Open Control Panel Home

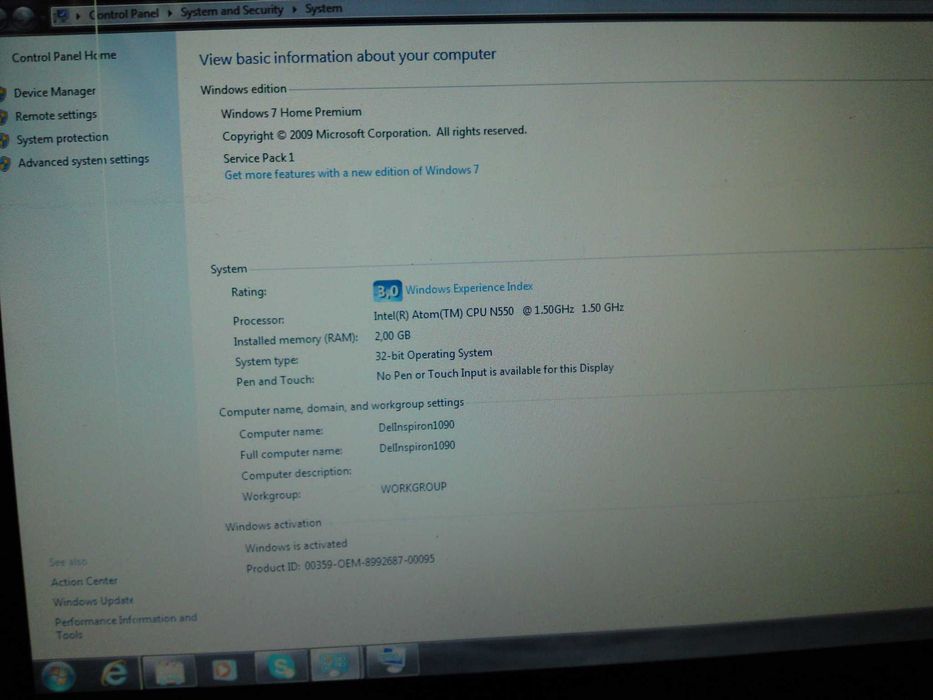[64, 57]
